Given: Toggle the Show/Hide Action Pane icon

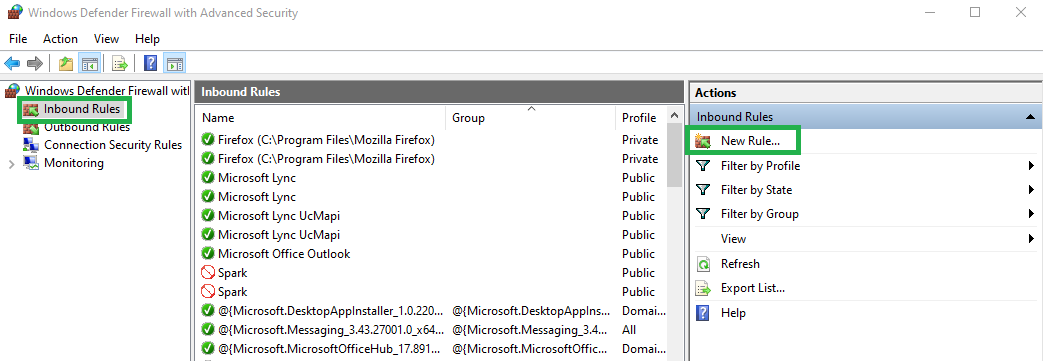Looking at the screenshot, I should 174,64.
